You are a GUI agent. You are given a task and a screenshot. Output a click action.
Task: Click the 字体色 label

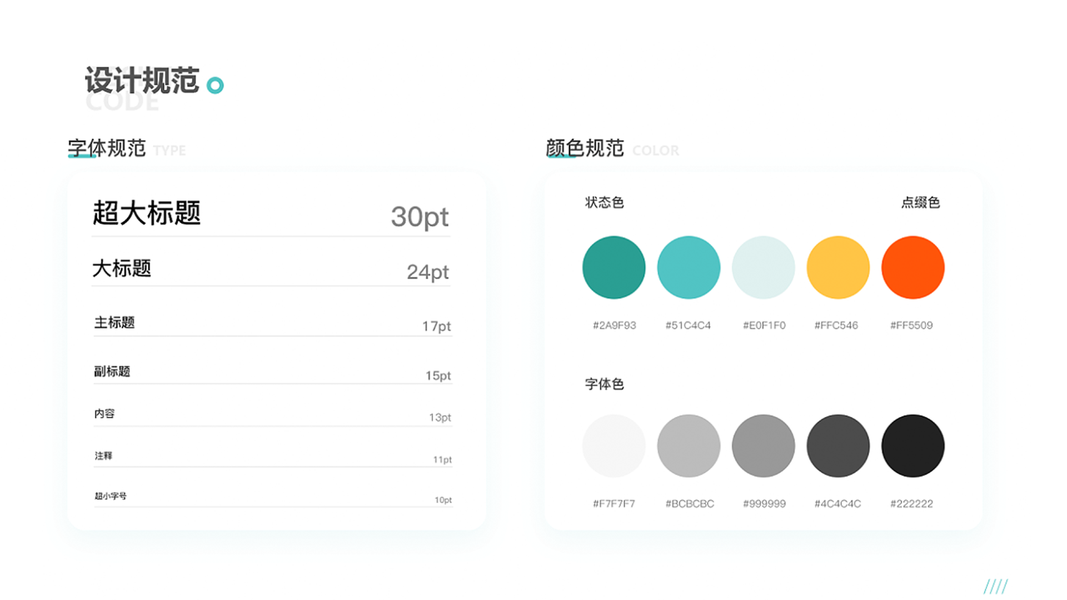pos(604,384)
